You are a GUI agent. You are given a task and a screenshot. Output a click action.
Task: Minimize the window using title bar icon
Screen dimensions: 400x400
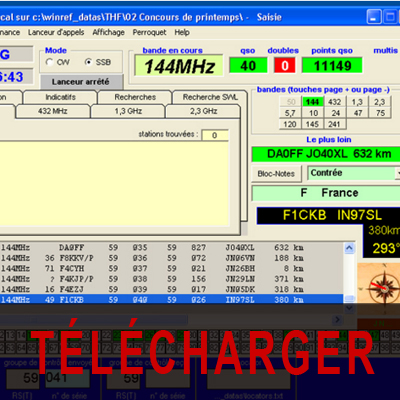pyautogui.click(x=374, y=17)
